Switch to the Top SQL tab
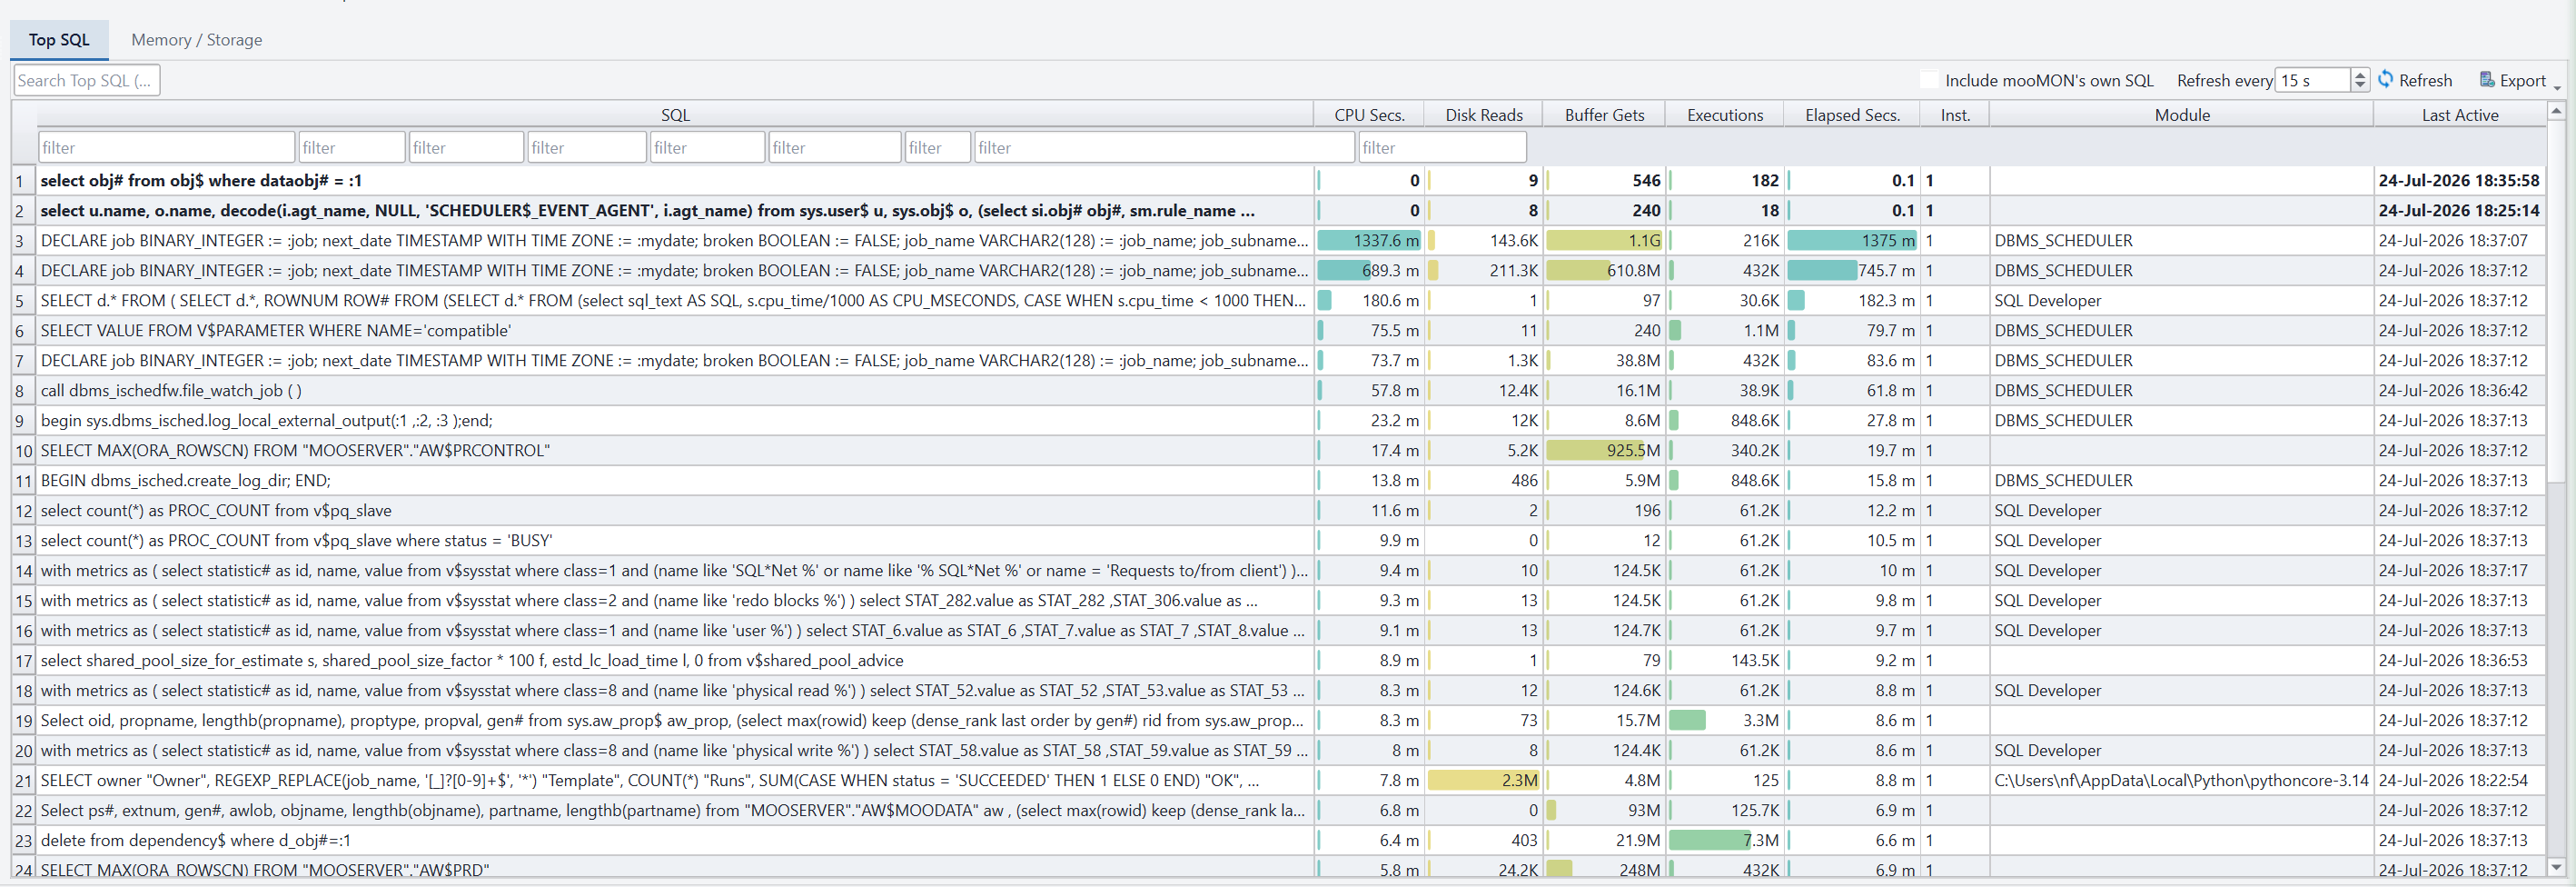 (59, 40)
